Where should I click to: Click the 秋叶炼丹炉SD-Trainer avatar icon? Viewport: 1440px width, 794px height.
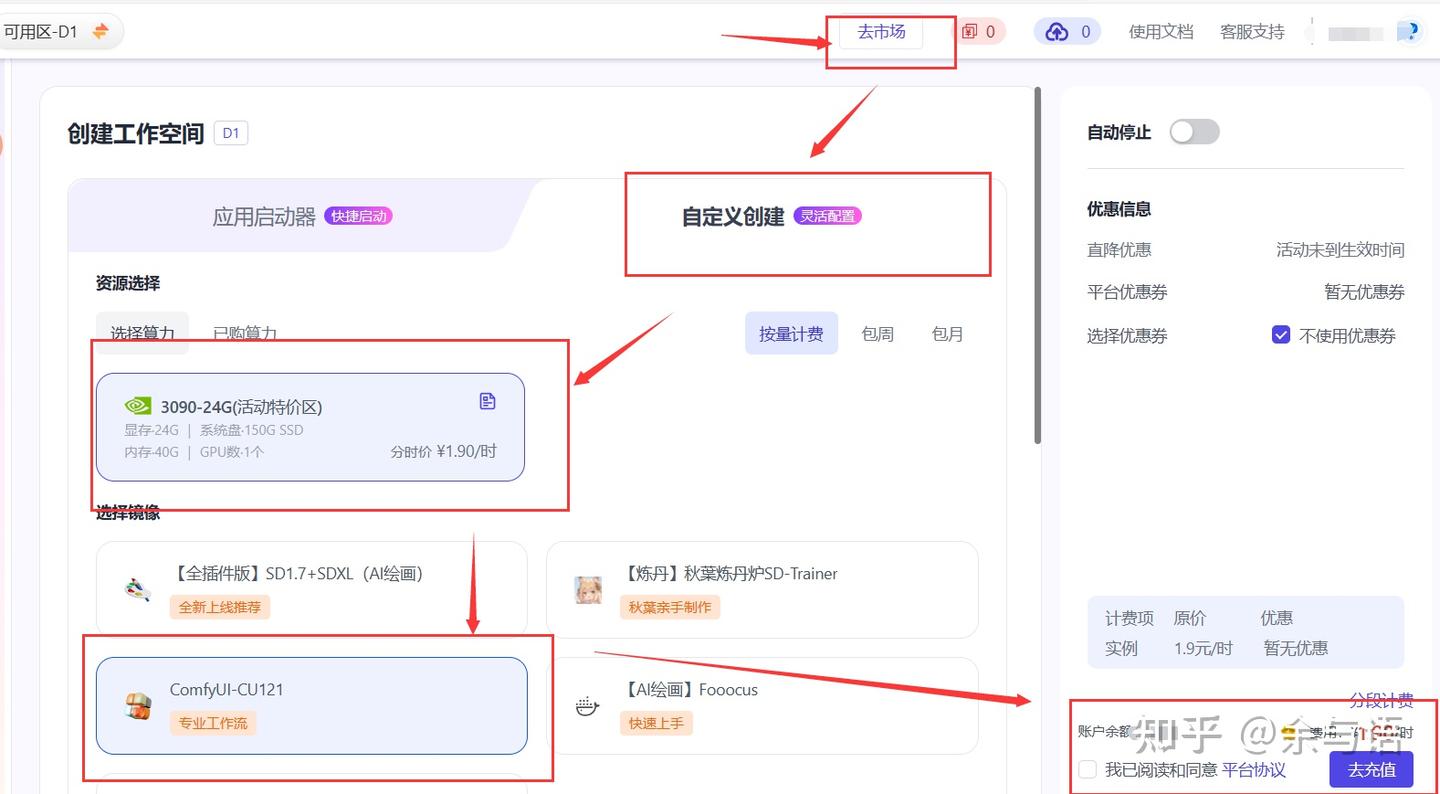click(588, 590)
